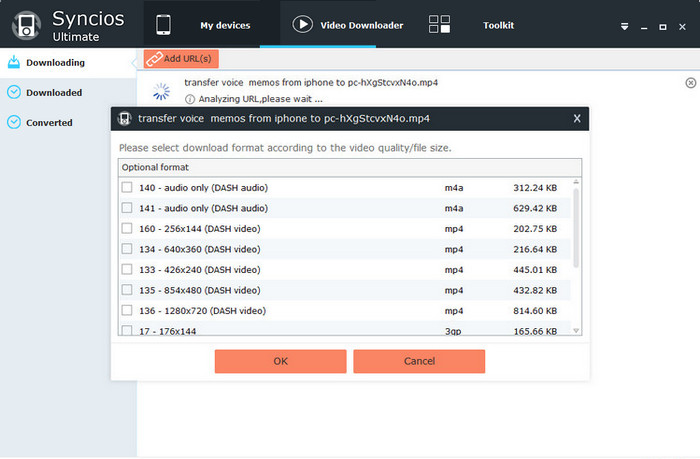Close the format selection dialog
The image size is (700, 459).
(x=577, y=118)
